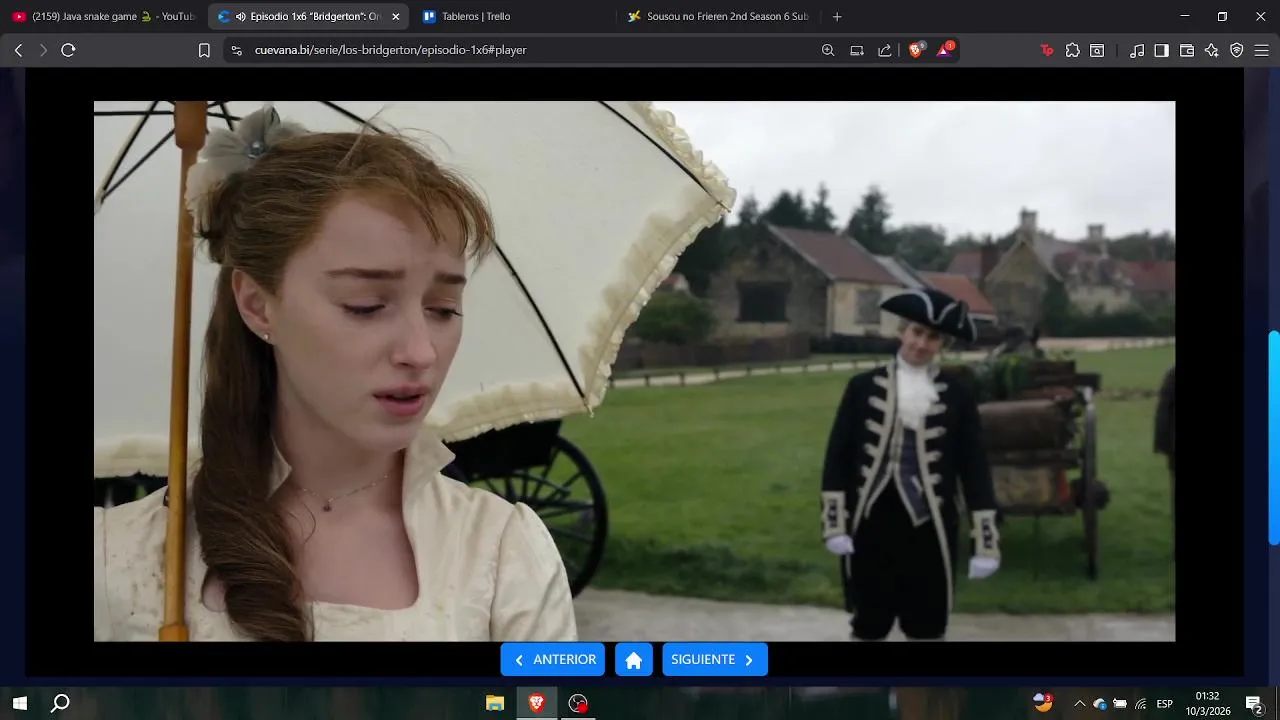1280x720 pixels.
Task: Open the Brave Wallet icon
Action: 1187,50
